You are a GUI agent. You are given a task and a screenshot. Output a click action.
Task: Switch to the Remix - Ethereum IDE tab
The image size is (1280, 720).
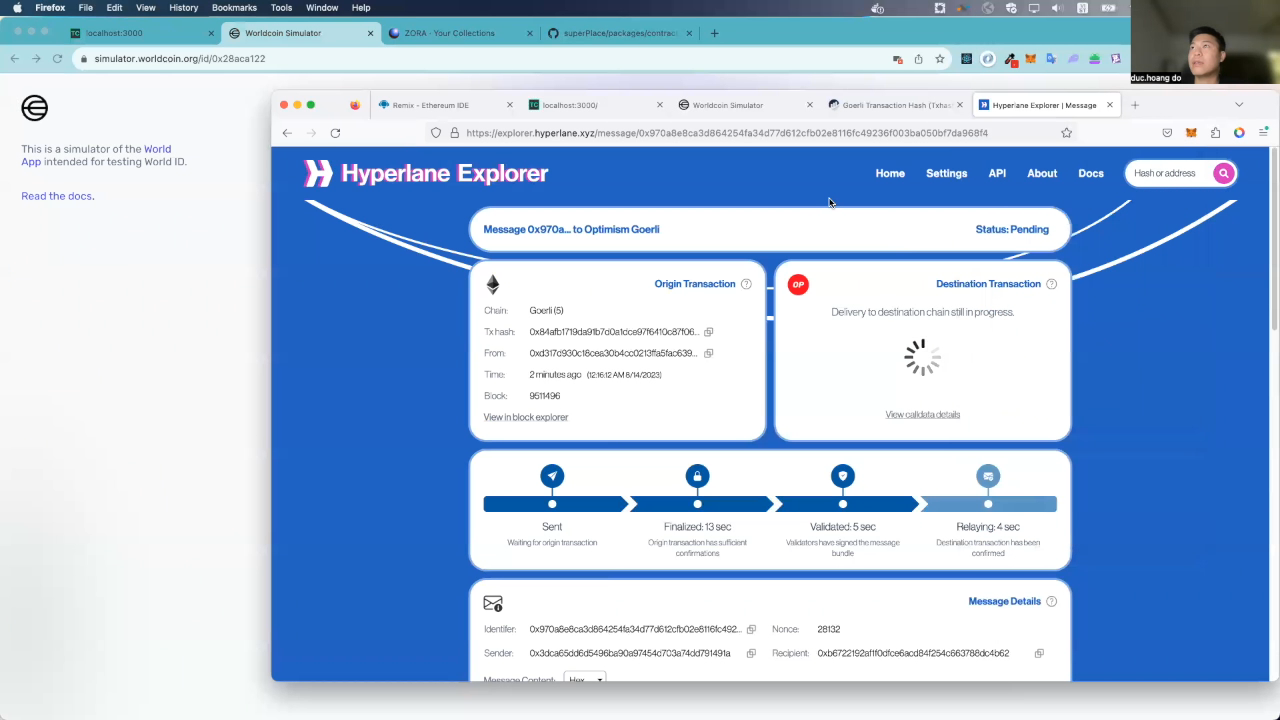coord(444,105)
